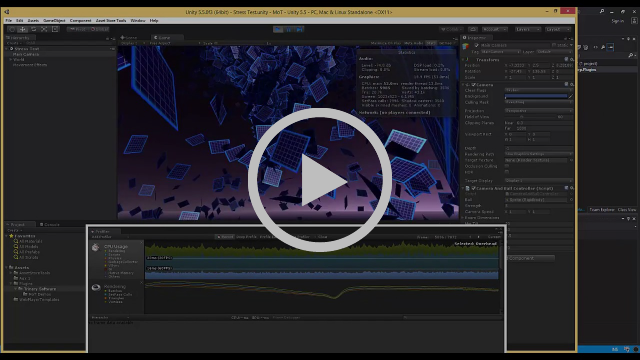
Task: Switch to the Console tab
Action: point(49,224)
